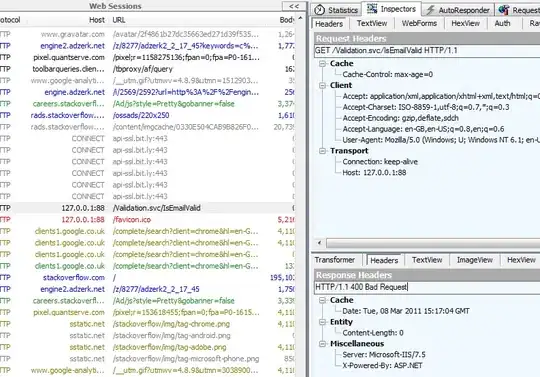540x377 pixels.
Task: Collapse the Miscellaneous response headers group
Action: pos(323,344)
